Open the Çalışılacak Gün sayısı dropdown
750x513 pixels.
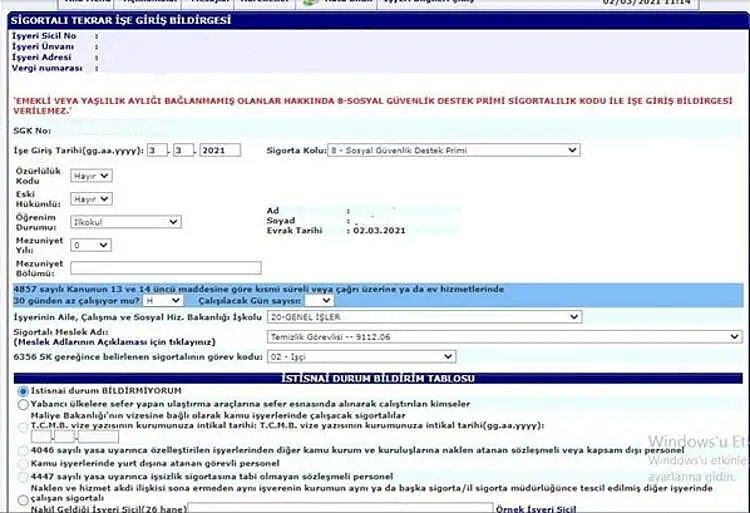click(x=319, y=301)
